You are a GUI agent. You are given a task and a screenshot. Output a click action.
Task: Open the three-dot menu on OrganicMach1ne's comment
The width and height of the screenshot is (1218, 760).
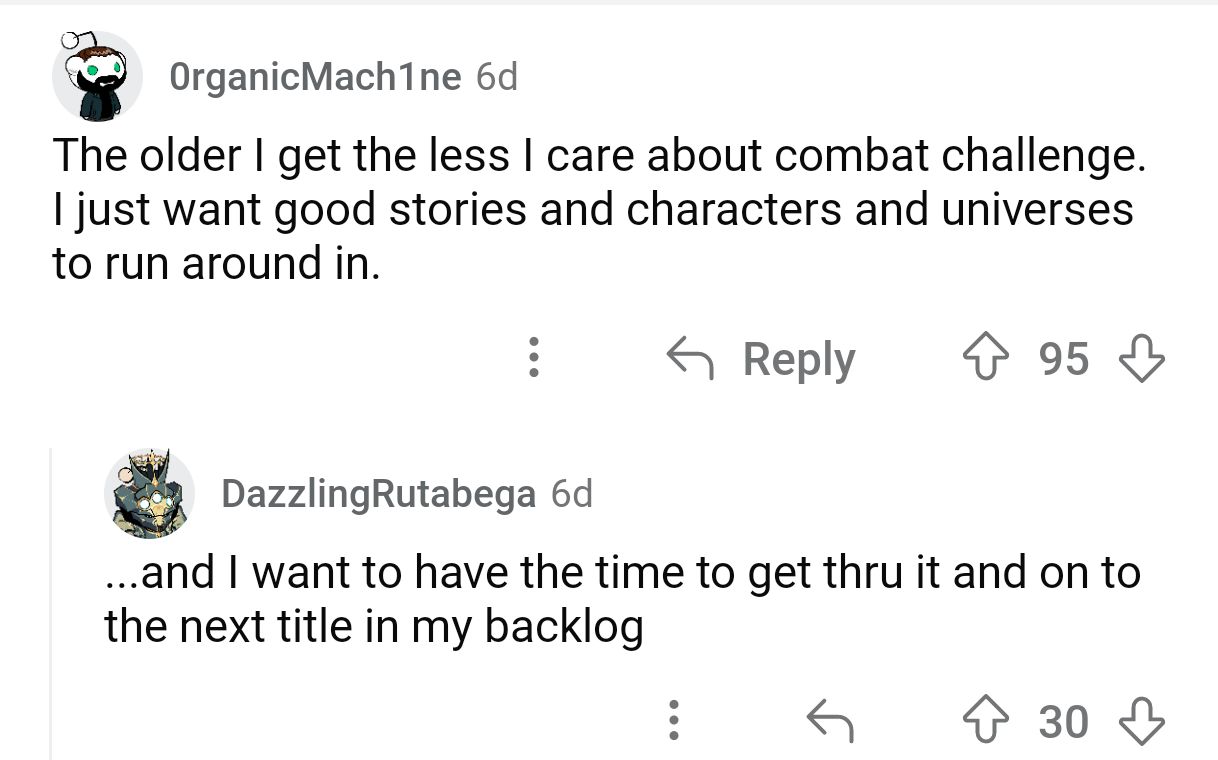coord(535,359)
